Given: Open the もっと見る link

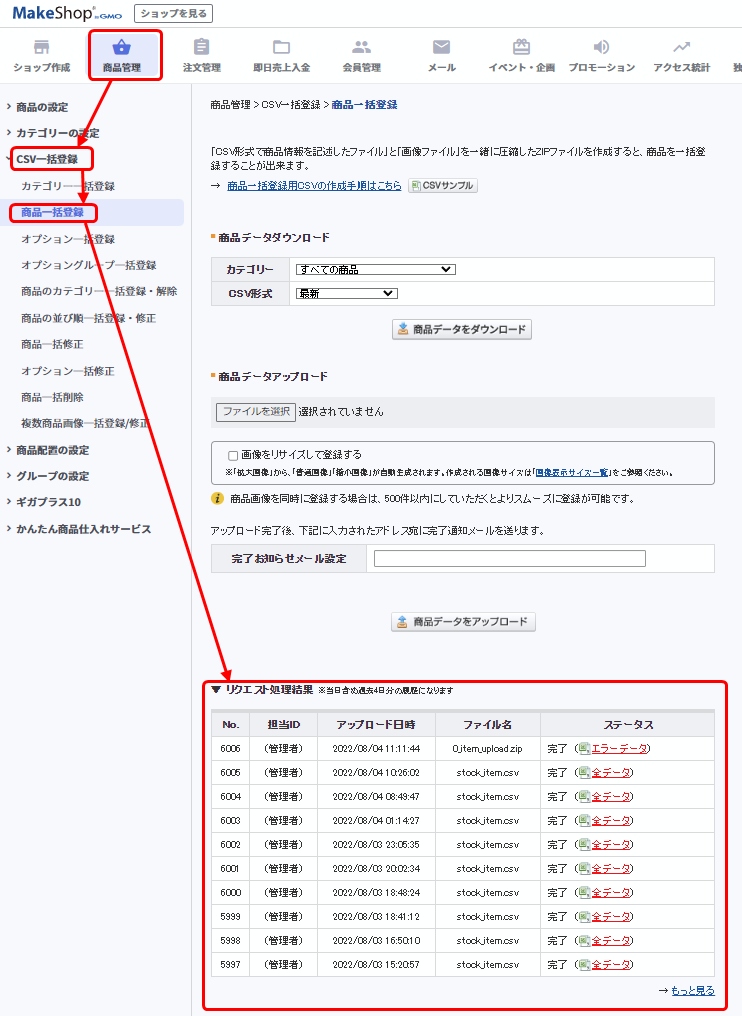Looking at the screenshot, I should (692, 990).
